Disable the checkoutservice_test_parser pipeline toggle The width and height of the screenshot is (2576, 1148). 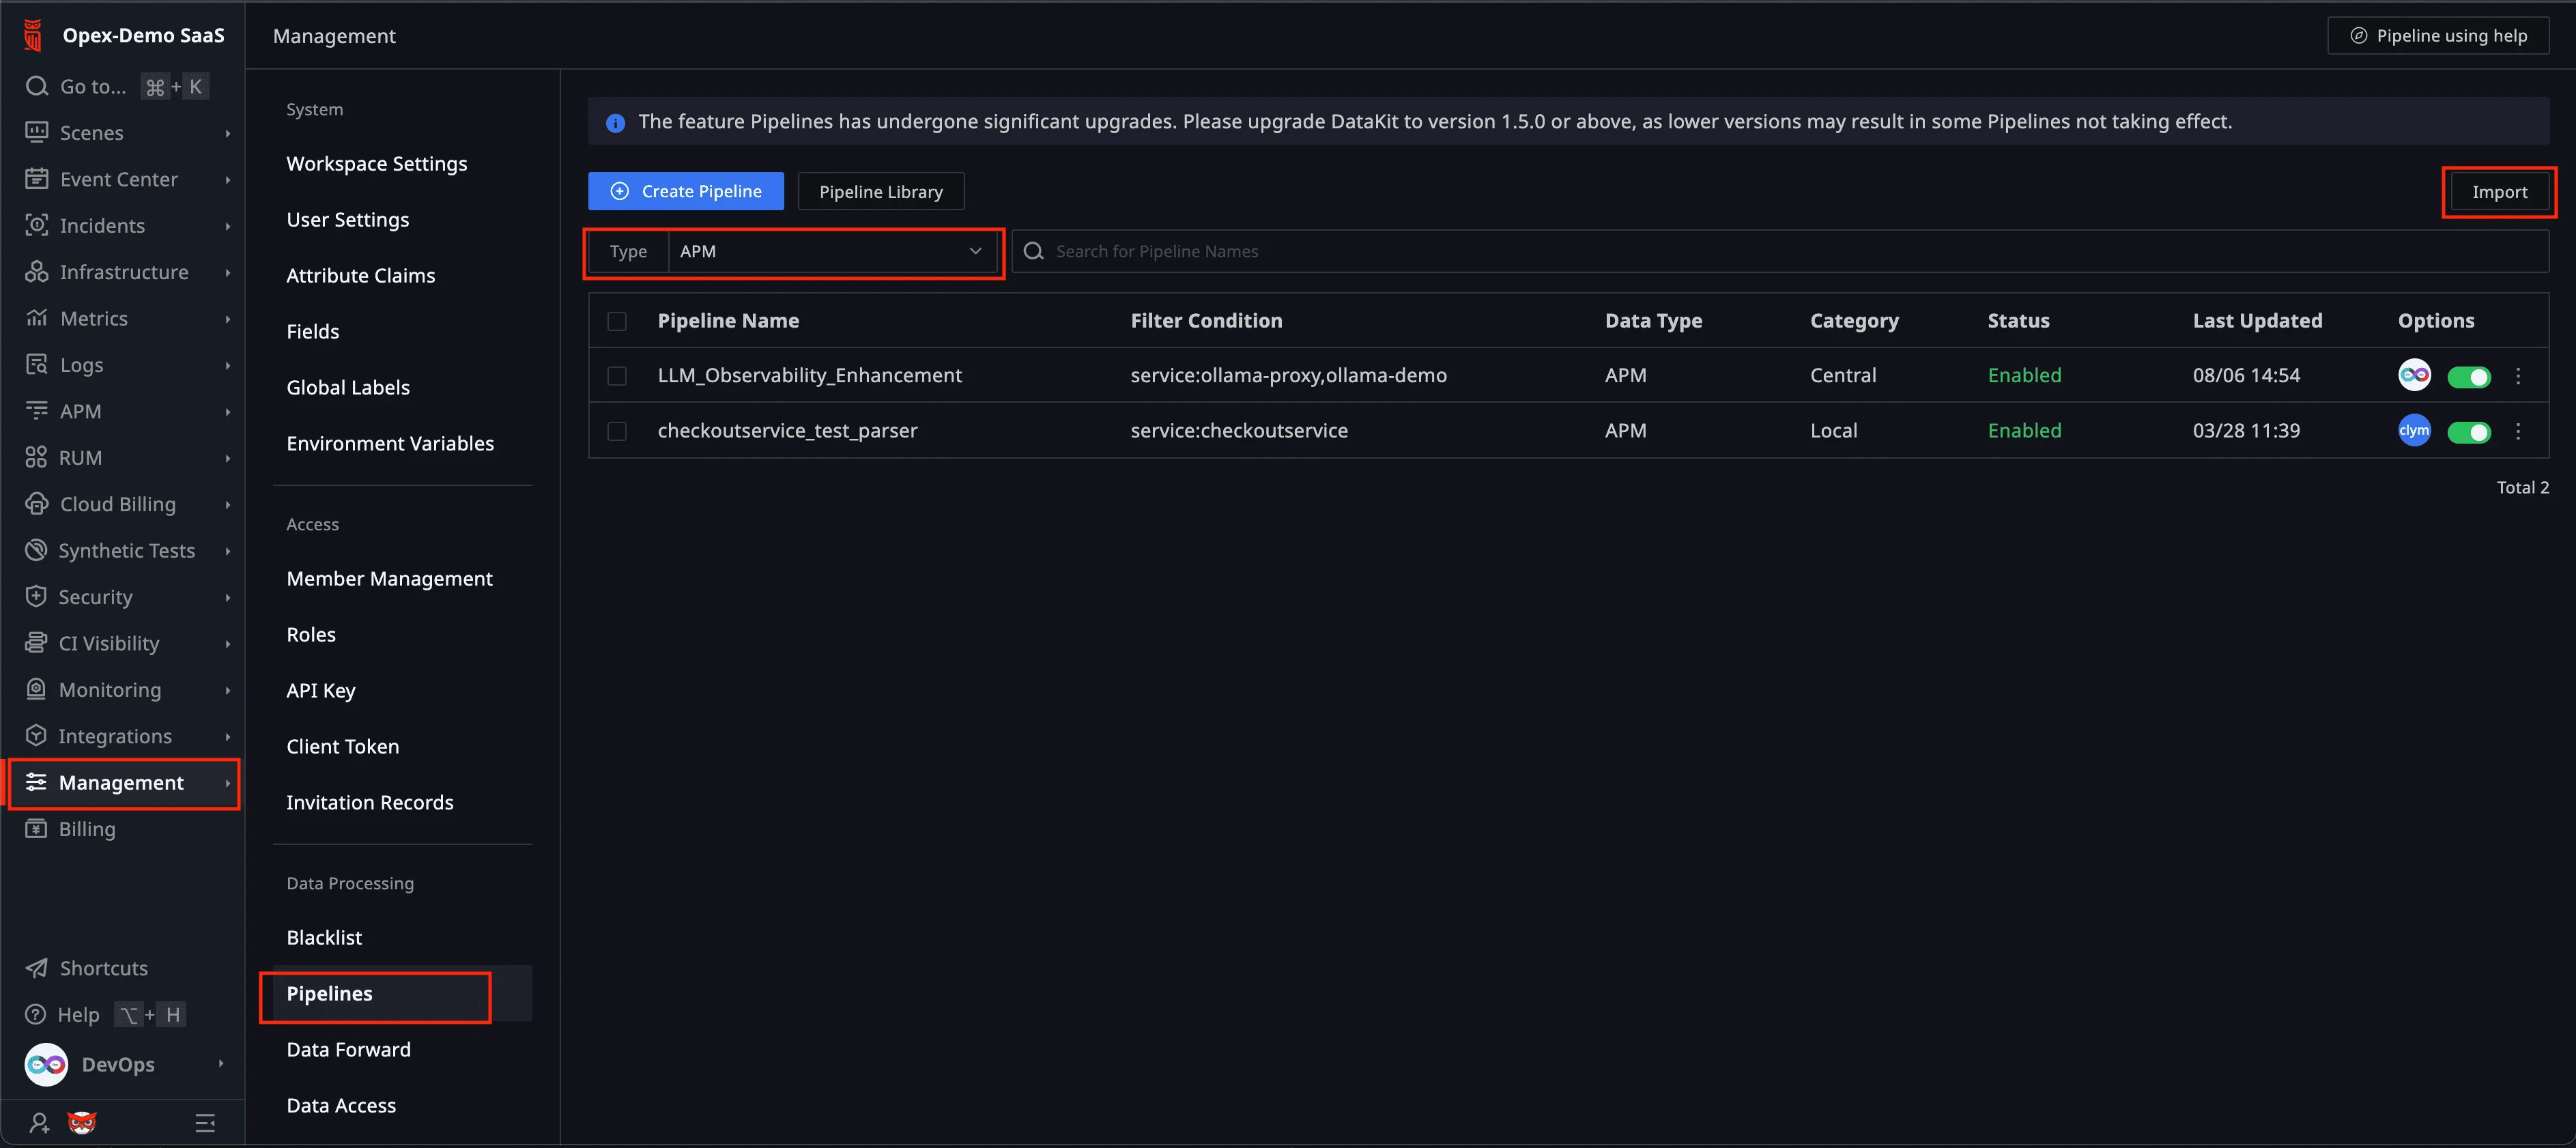tap(2469, 432)
